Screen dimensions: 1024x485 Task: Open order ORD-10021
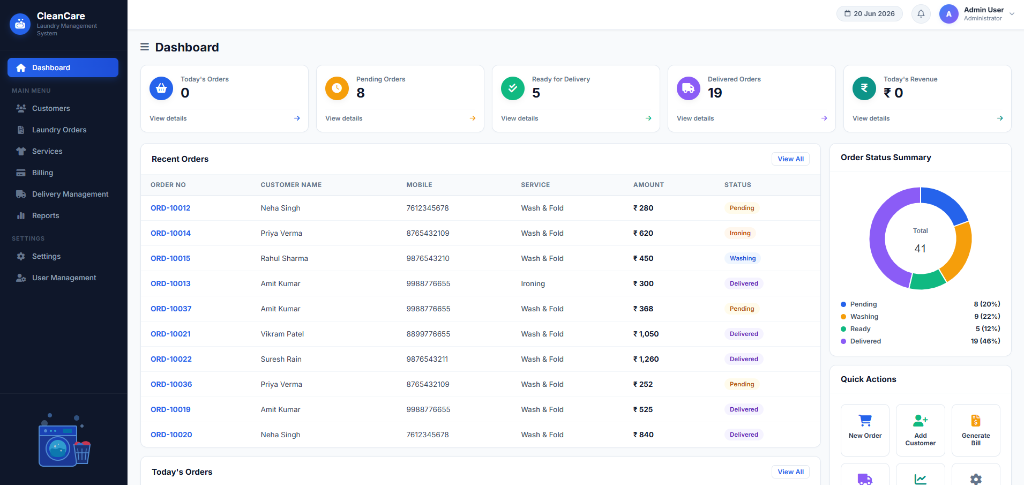click(170, 334)
